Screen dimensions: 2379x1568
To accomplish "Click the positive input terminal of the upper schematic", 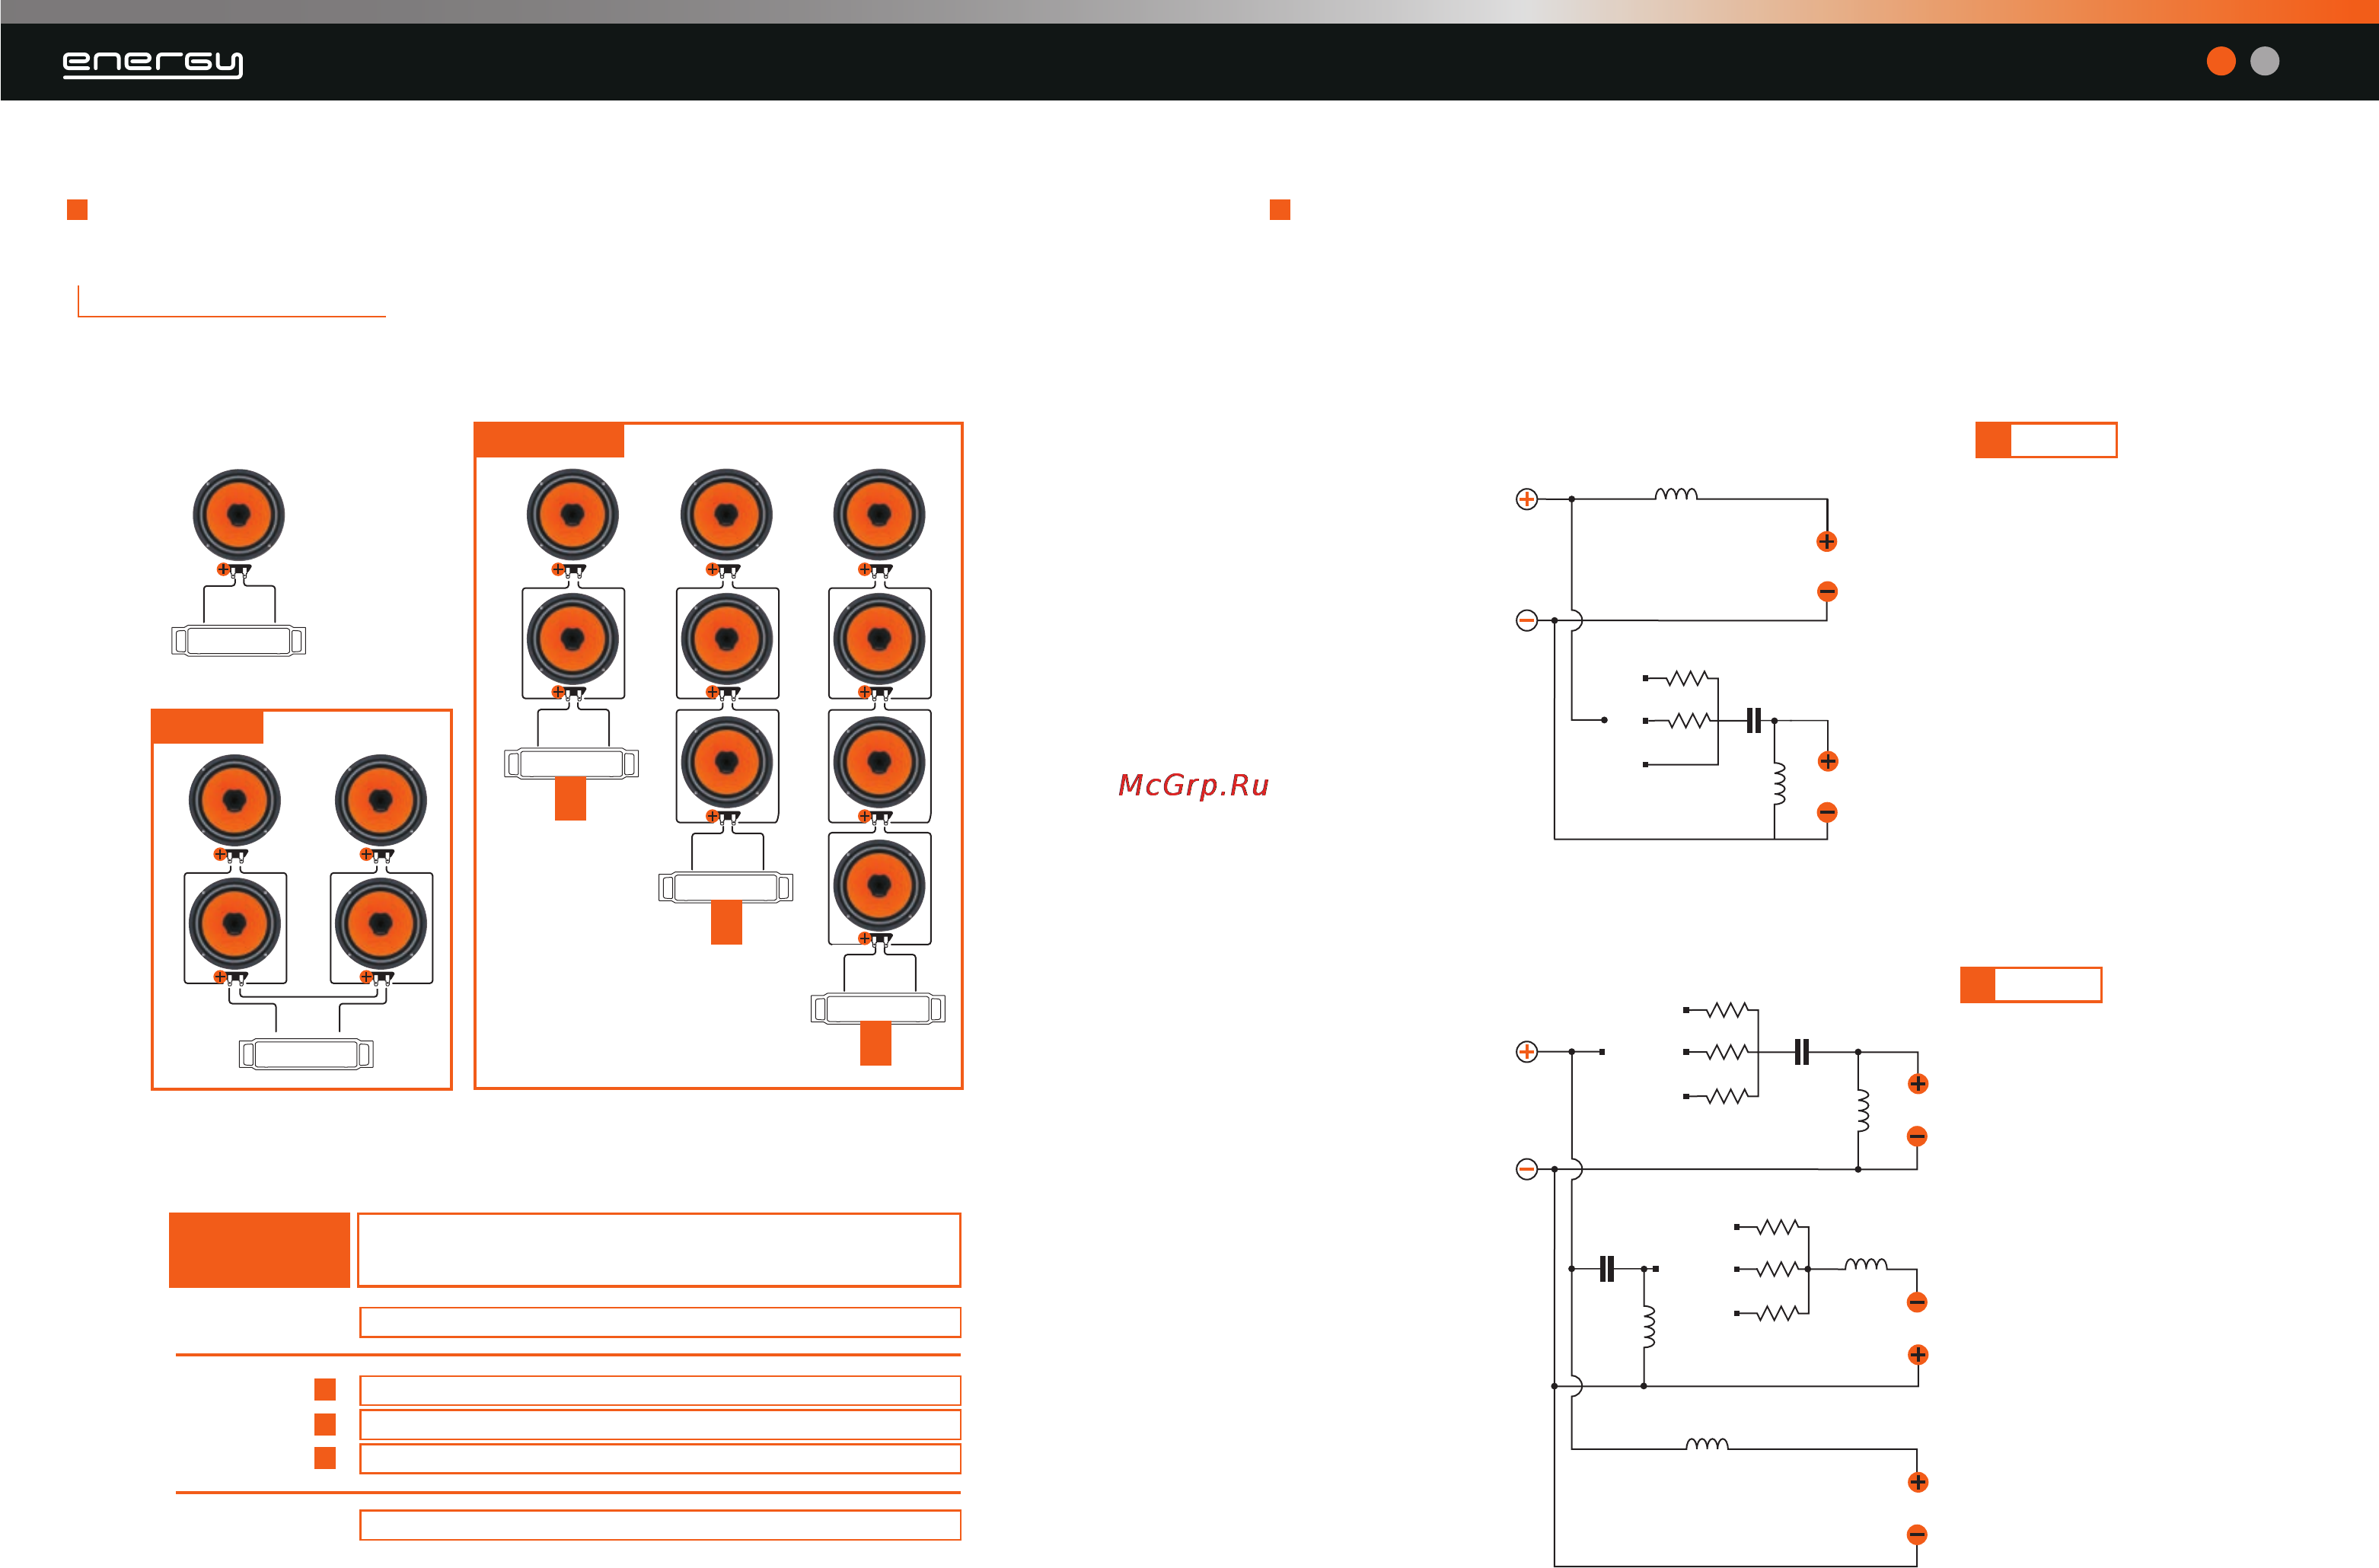I will (1526, 499).
